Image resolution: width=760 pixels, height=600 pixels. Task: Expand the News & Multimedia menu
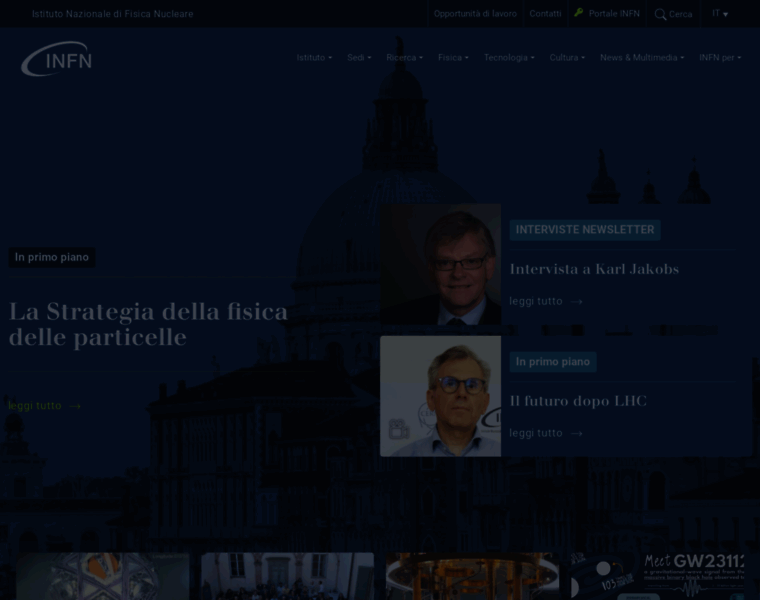[642, 58]
